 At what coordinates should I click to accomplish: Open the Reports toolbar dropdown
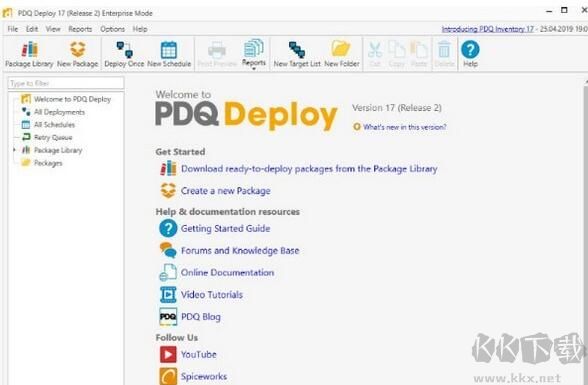[x=254, y=54]
